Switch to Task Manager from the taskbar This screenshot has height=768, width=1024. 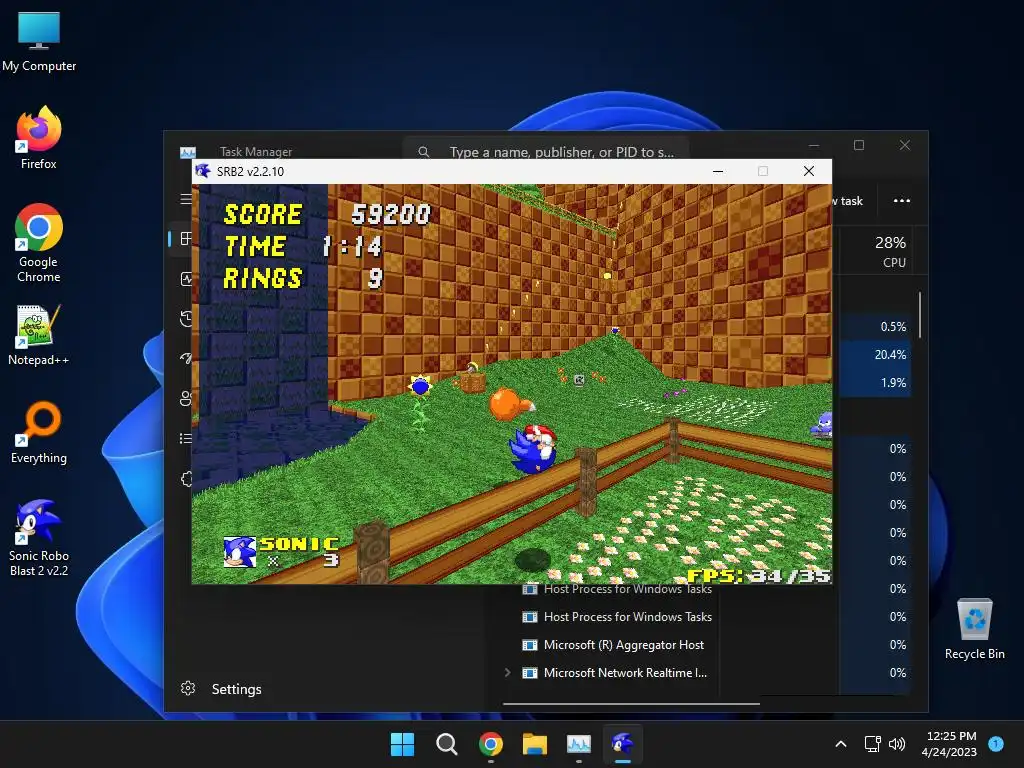coord(579,744)
